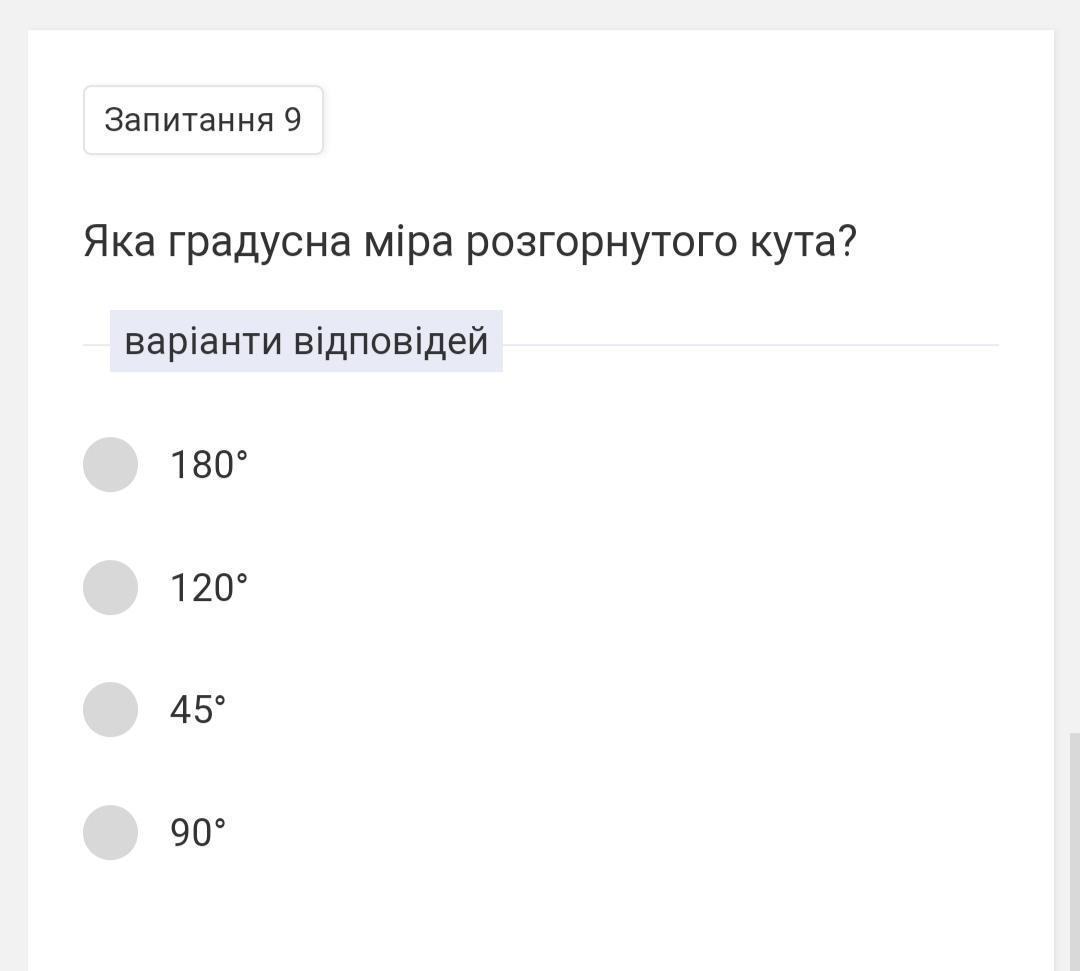Click the word Яка starting the question
The height and width of the screenshot is (971, 1080).
tap(119, 241)
